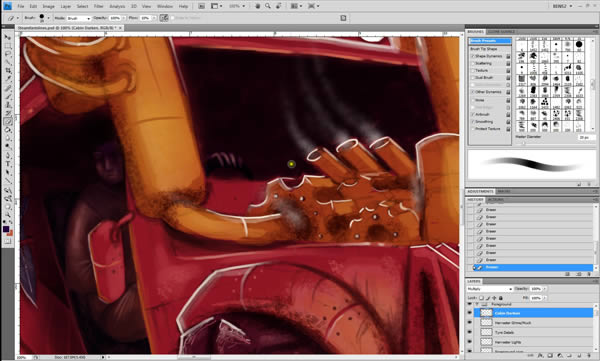The width and height of the screenshot is (600, 361).
Task: Open the eraser Mode dropdown
Action: (79, 18)
